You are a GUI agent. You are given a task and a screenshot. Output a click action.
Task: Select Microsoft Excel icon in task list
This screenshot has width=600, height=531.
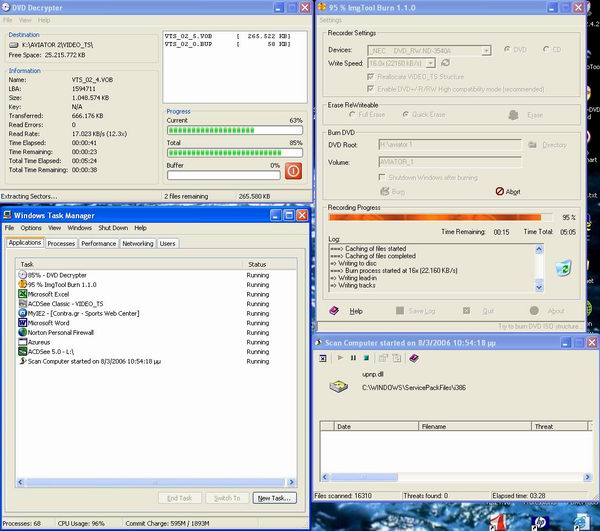point(22,294)
